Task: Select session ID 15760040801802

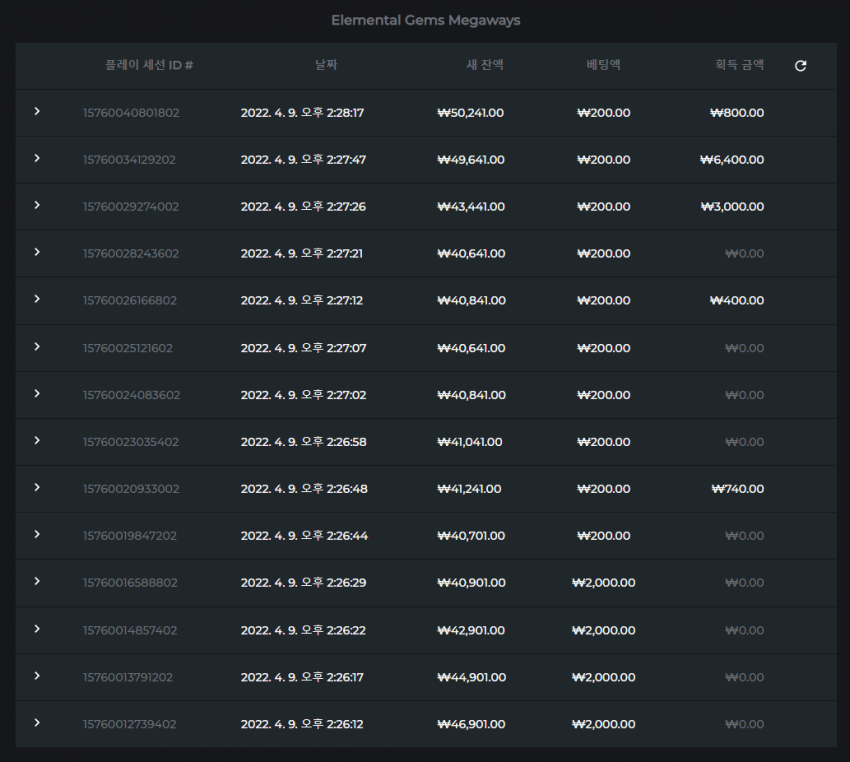Action: (131, 113)
